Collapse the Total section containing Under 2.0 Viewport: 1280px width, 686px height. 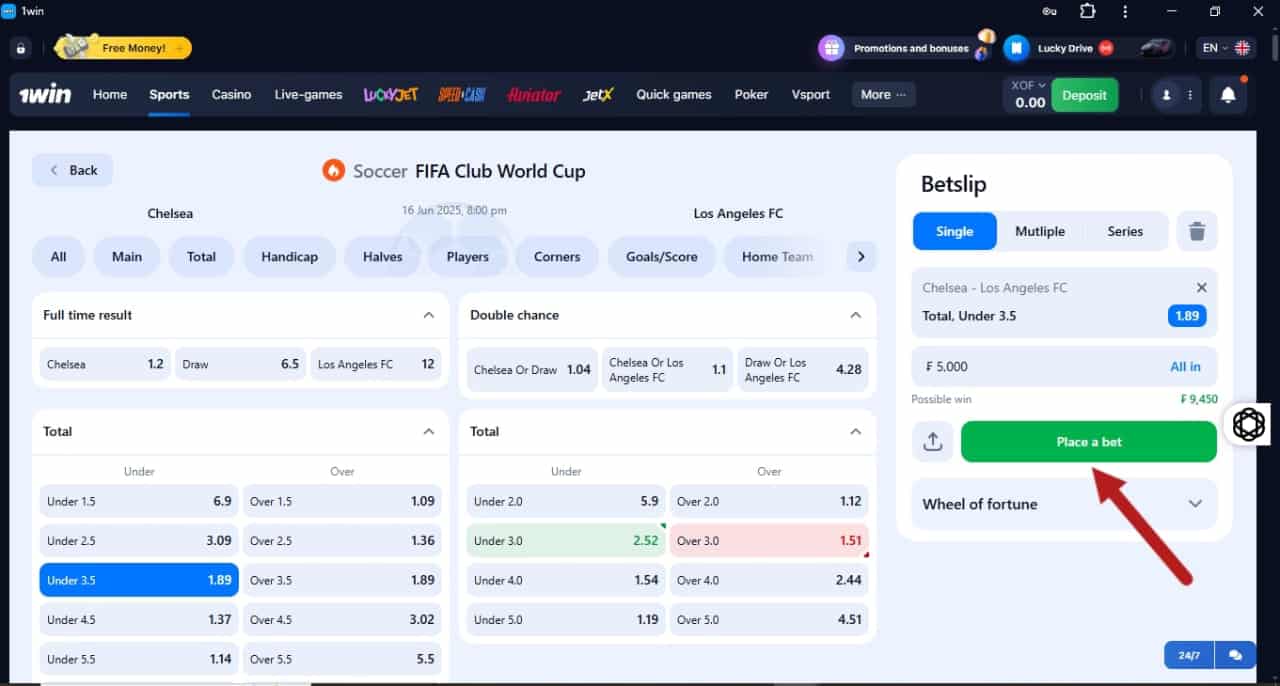[x=855, y=432]
